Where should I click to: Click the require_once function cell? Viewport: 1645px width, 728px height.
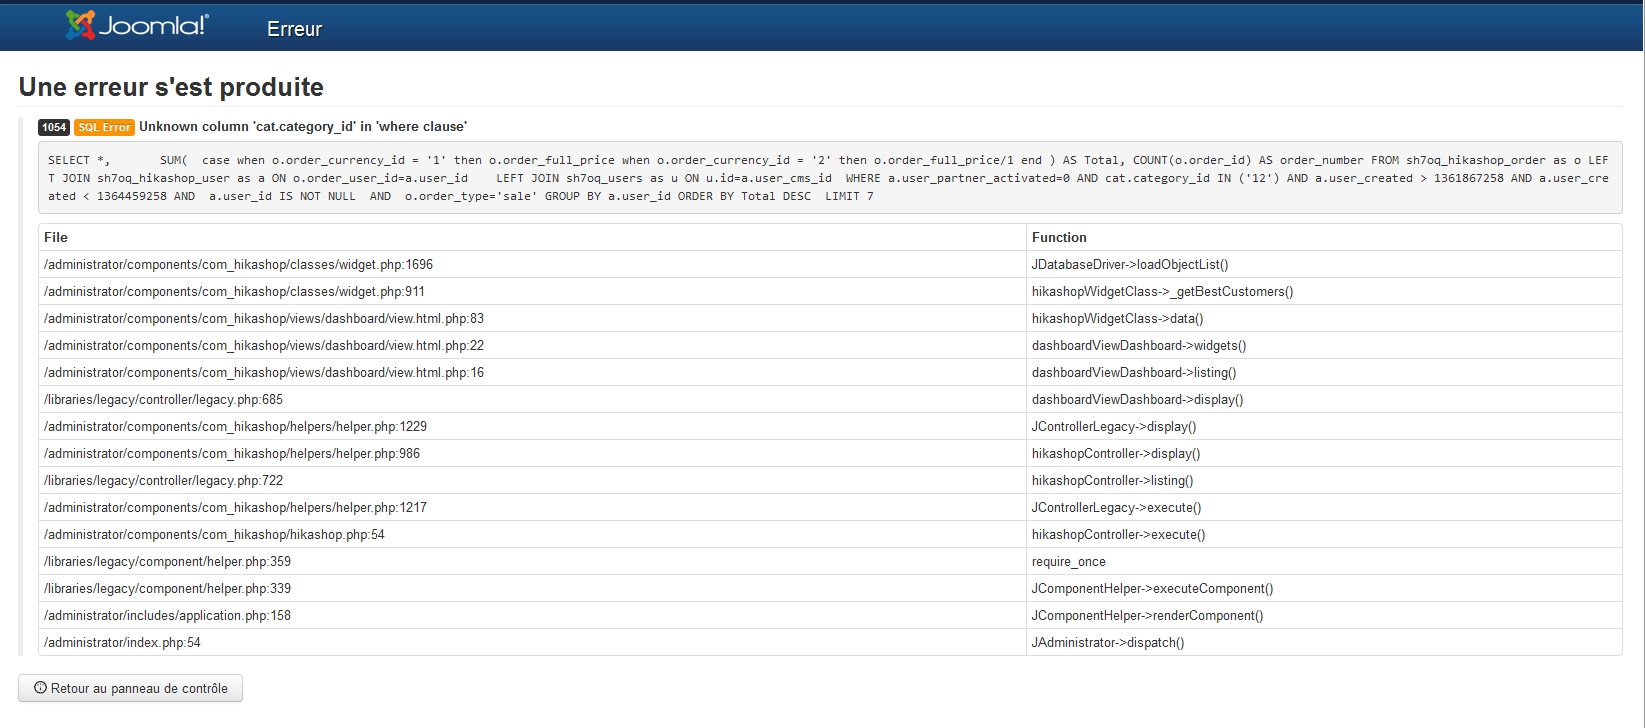(x=1324, y=561)
